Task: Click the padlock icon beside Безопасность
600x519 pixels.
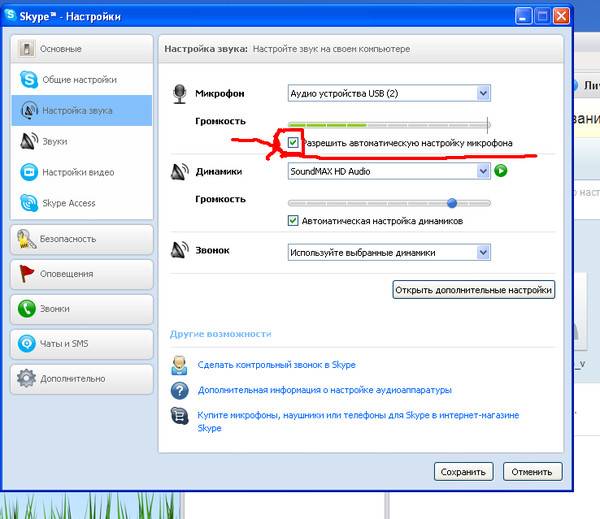Action: tap(26, 239)
